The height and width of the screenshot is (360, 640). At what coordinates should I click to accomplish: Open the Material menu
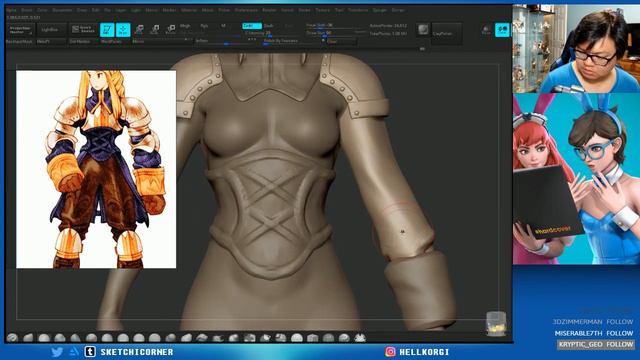coord(189,10)
